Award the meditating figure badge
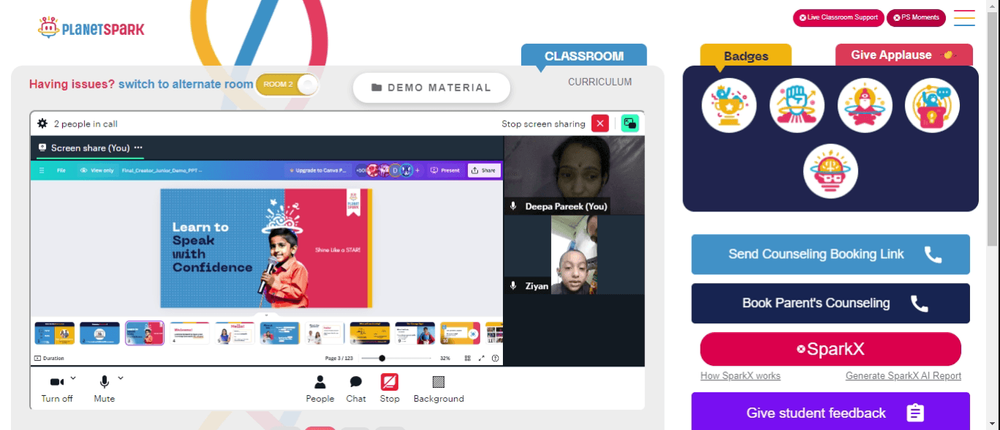The width and height of the screenshot is (1000, 430). pos(864,105)
